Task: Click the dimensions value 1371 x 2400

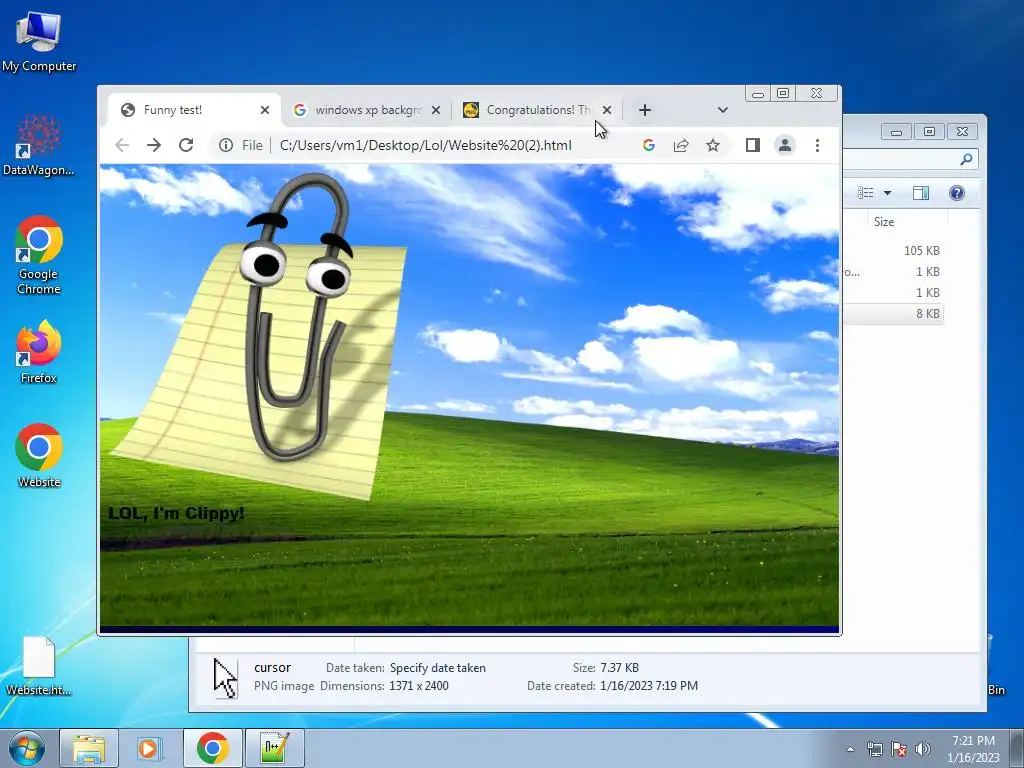Action: tap(419, 686)
